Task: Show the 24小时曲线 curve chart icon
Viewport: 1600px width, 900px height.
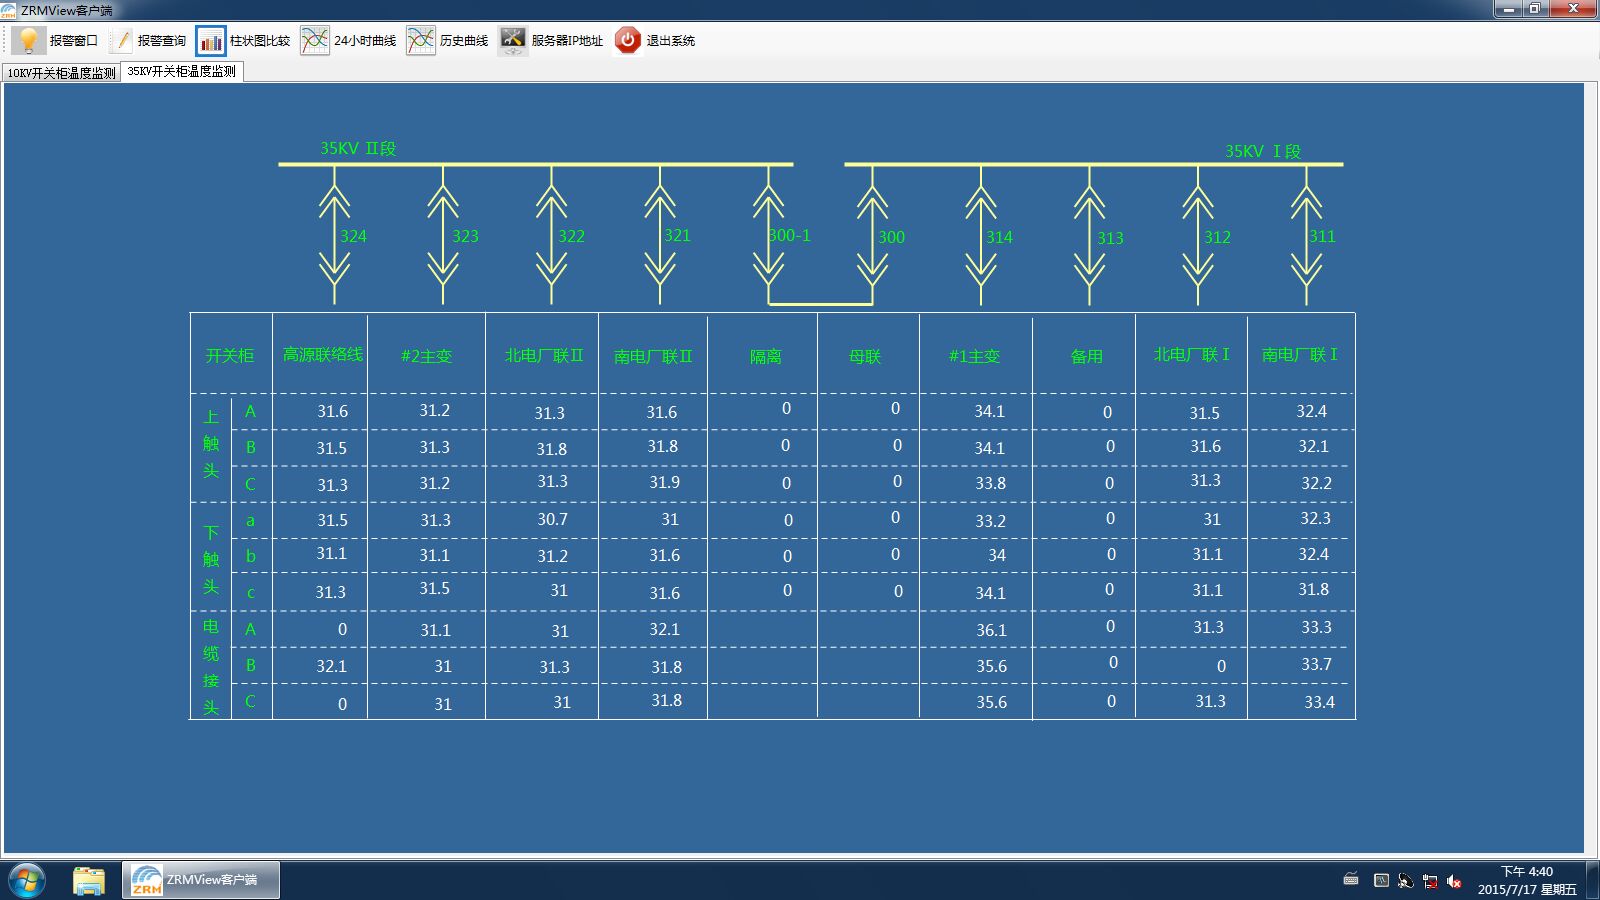Action: coord(314,40)
